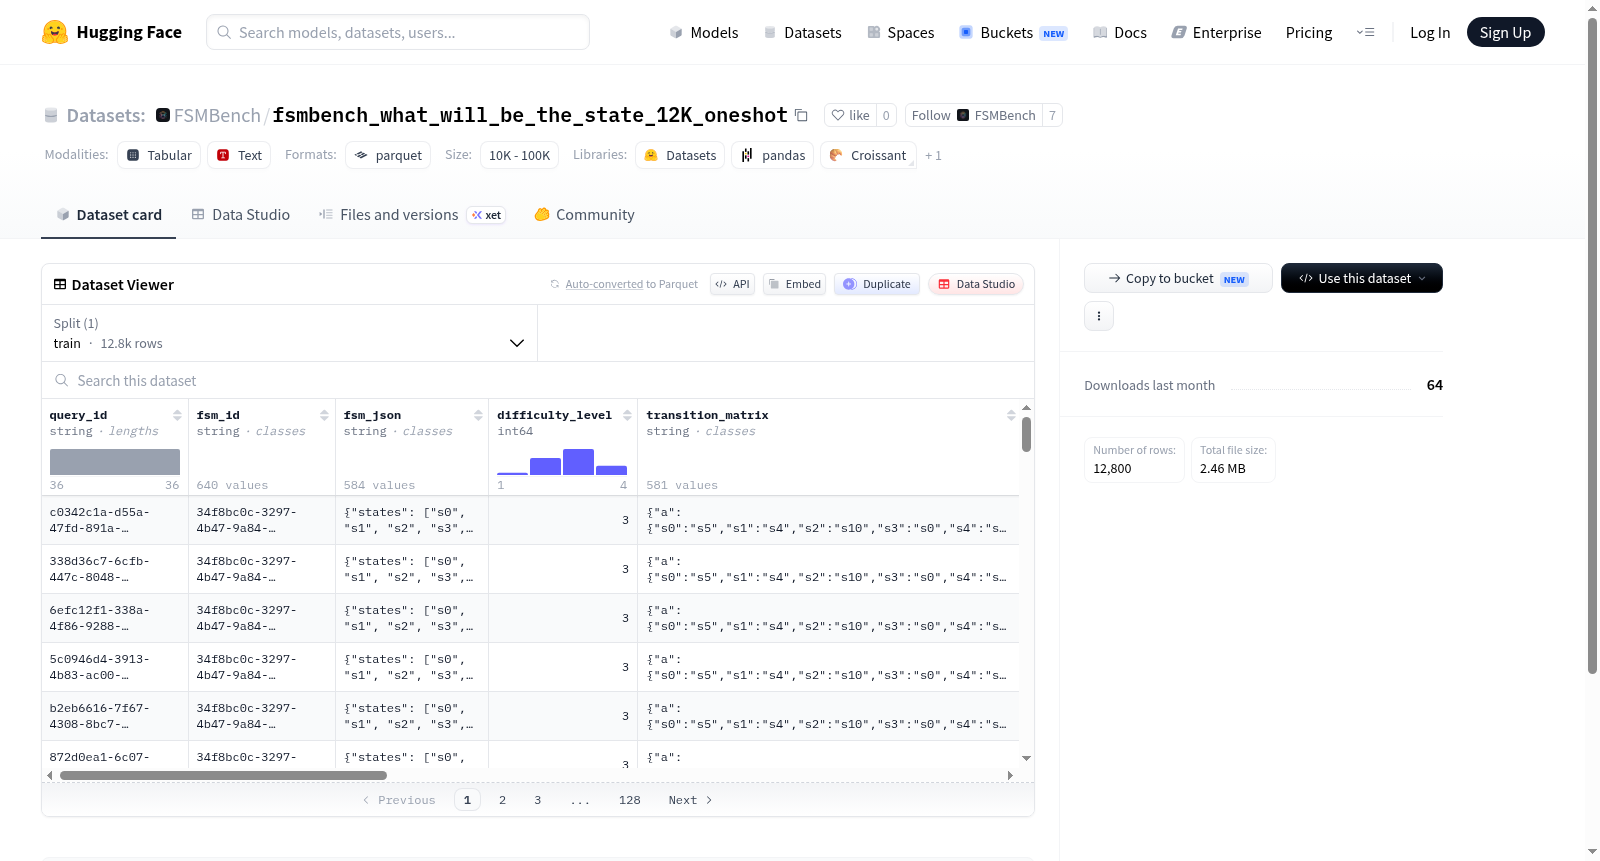The image size is (1600, 861).
Task: Select cell 338d36c7-6cfb-447c-8048 query_id
Action: 115,569
